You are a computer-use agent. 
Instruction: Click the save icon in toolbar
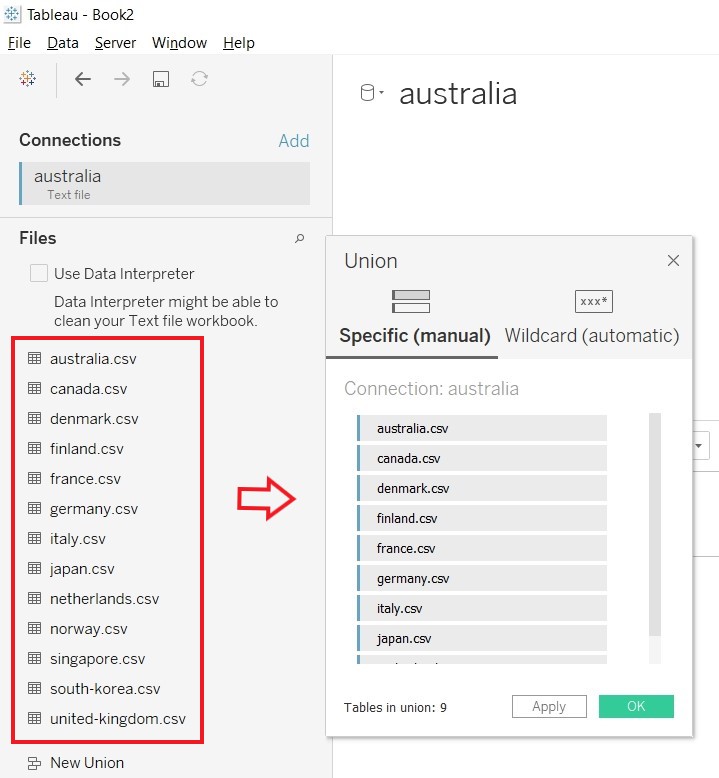point(160,79)
